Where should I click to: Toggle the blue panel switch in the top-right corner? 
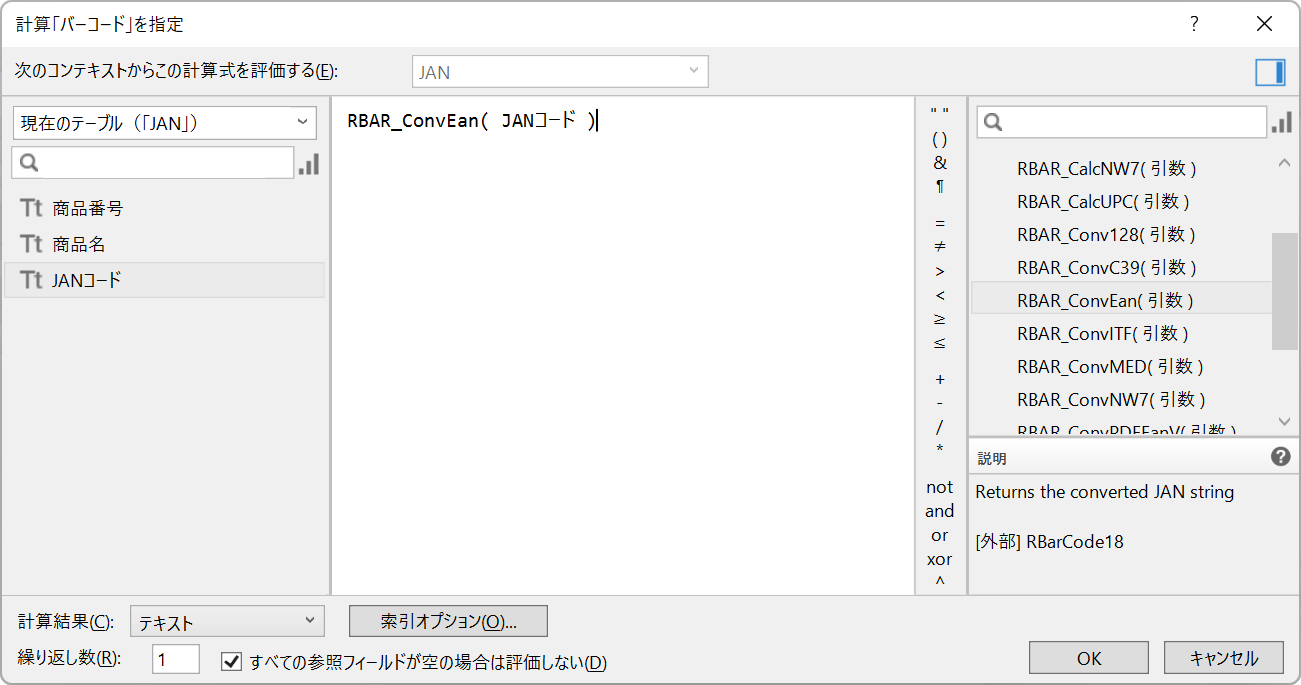pos(1269,71)
